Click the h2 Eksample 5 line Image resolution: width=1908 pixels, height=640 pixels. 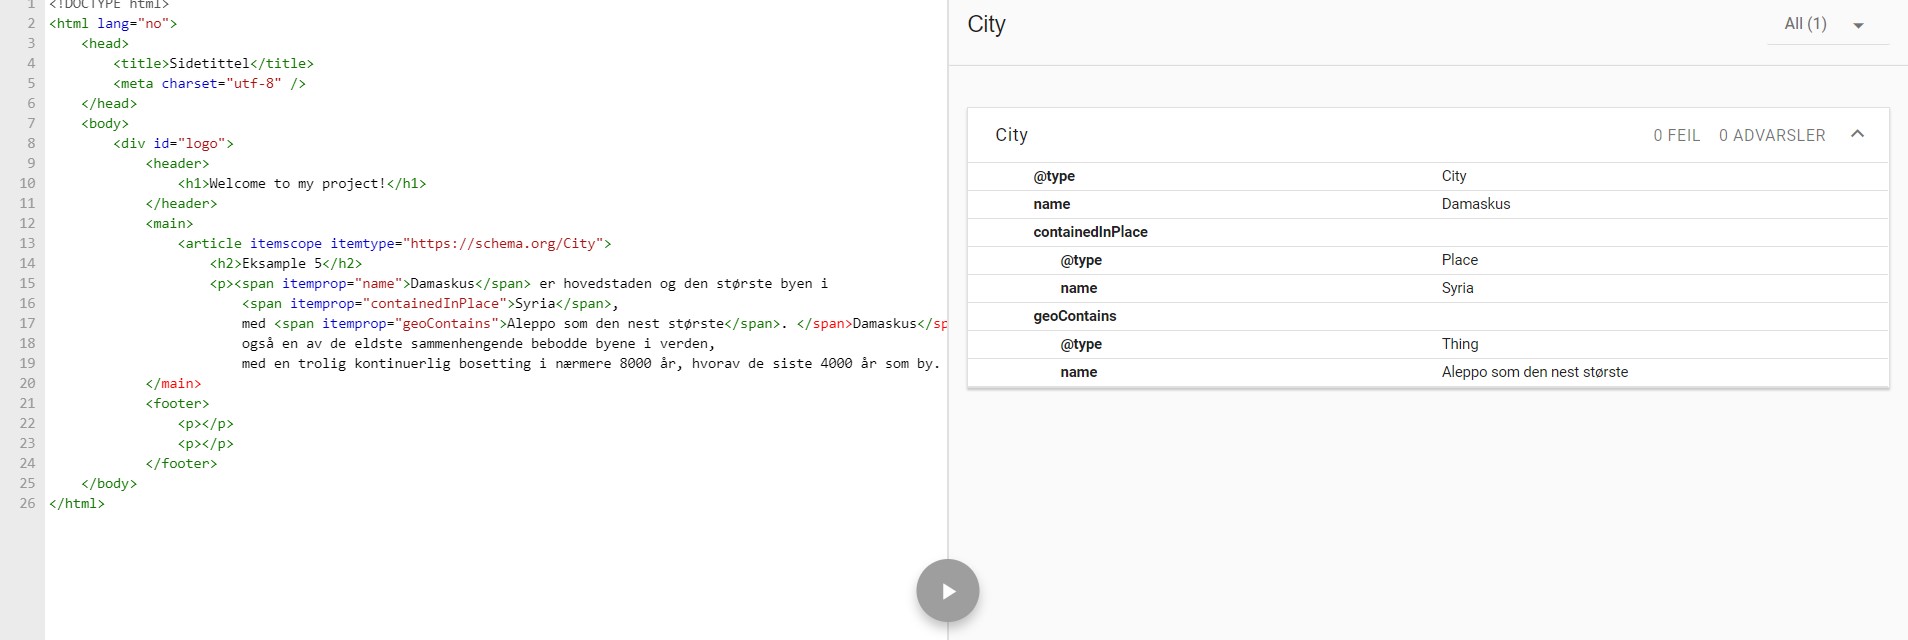tap(286, 263)
